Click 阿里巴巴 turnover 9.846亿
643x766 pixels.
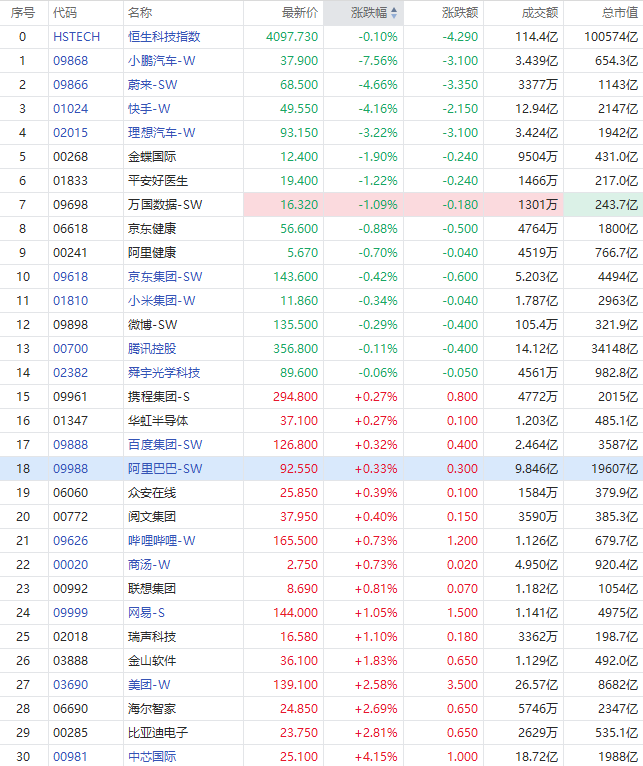tap(536, 468)
